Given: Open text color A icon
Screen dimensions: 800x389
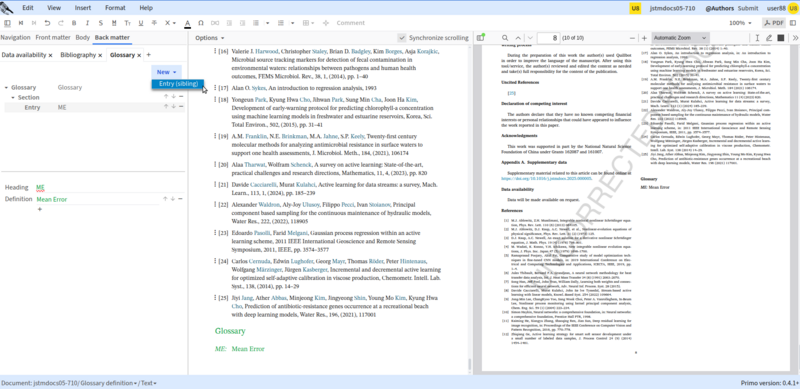Looking at the screenshot, I should tap(187, 23).
